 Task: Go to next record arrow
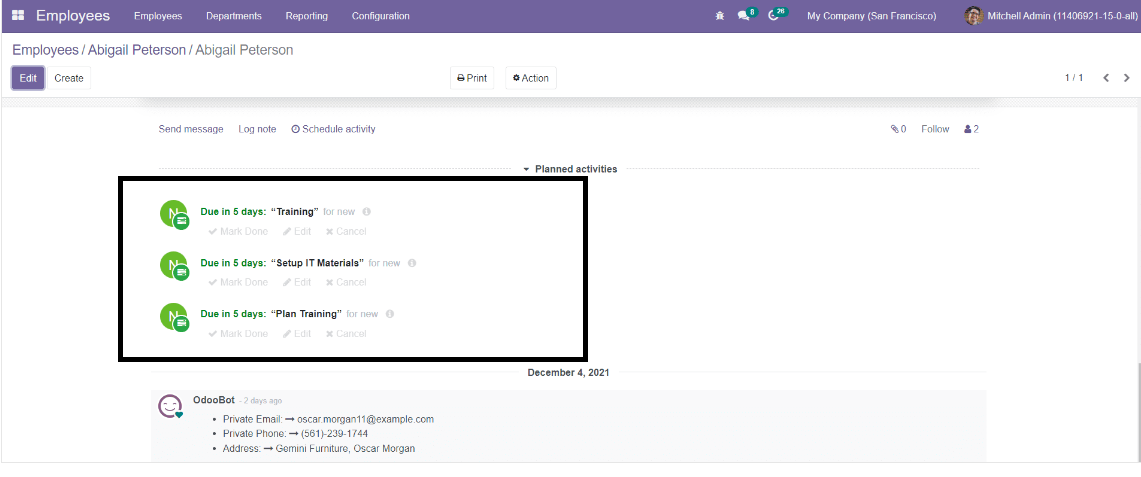pos(1126,78)
